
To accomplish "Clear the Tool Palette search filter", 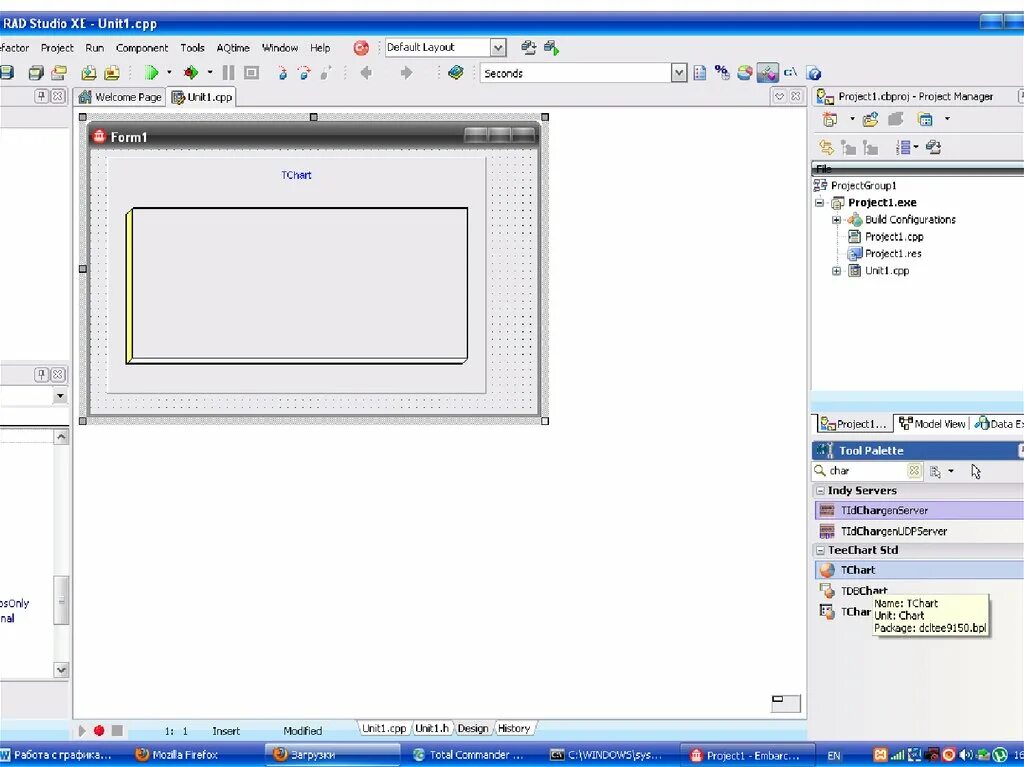I will click(914, 470).
